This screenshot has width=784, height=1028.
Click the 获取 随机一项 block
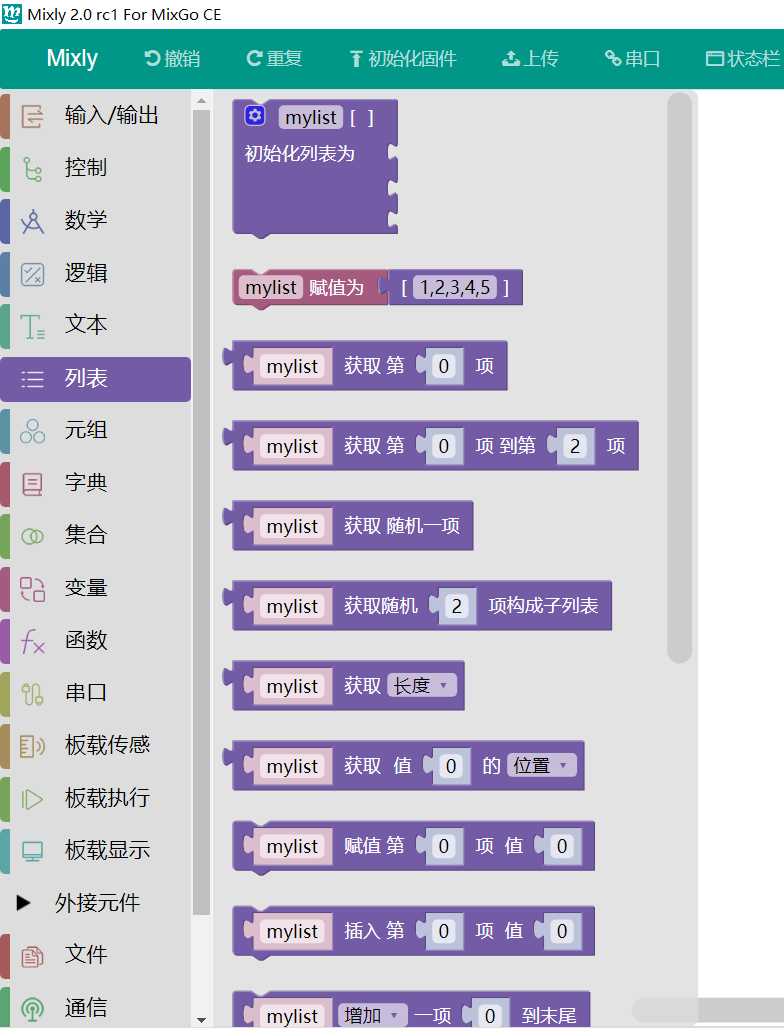coord(402,526)
